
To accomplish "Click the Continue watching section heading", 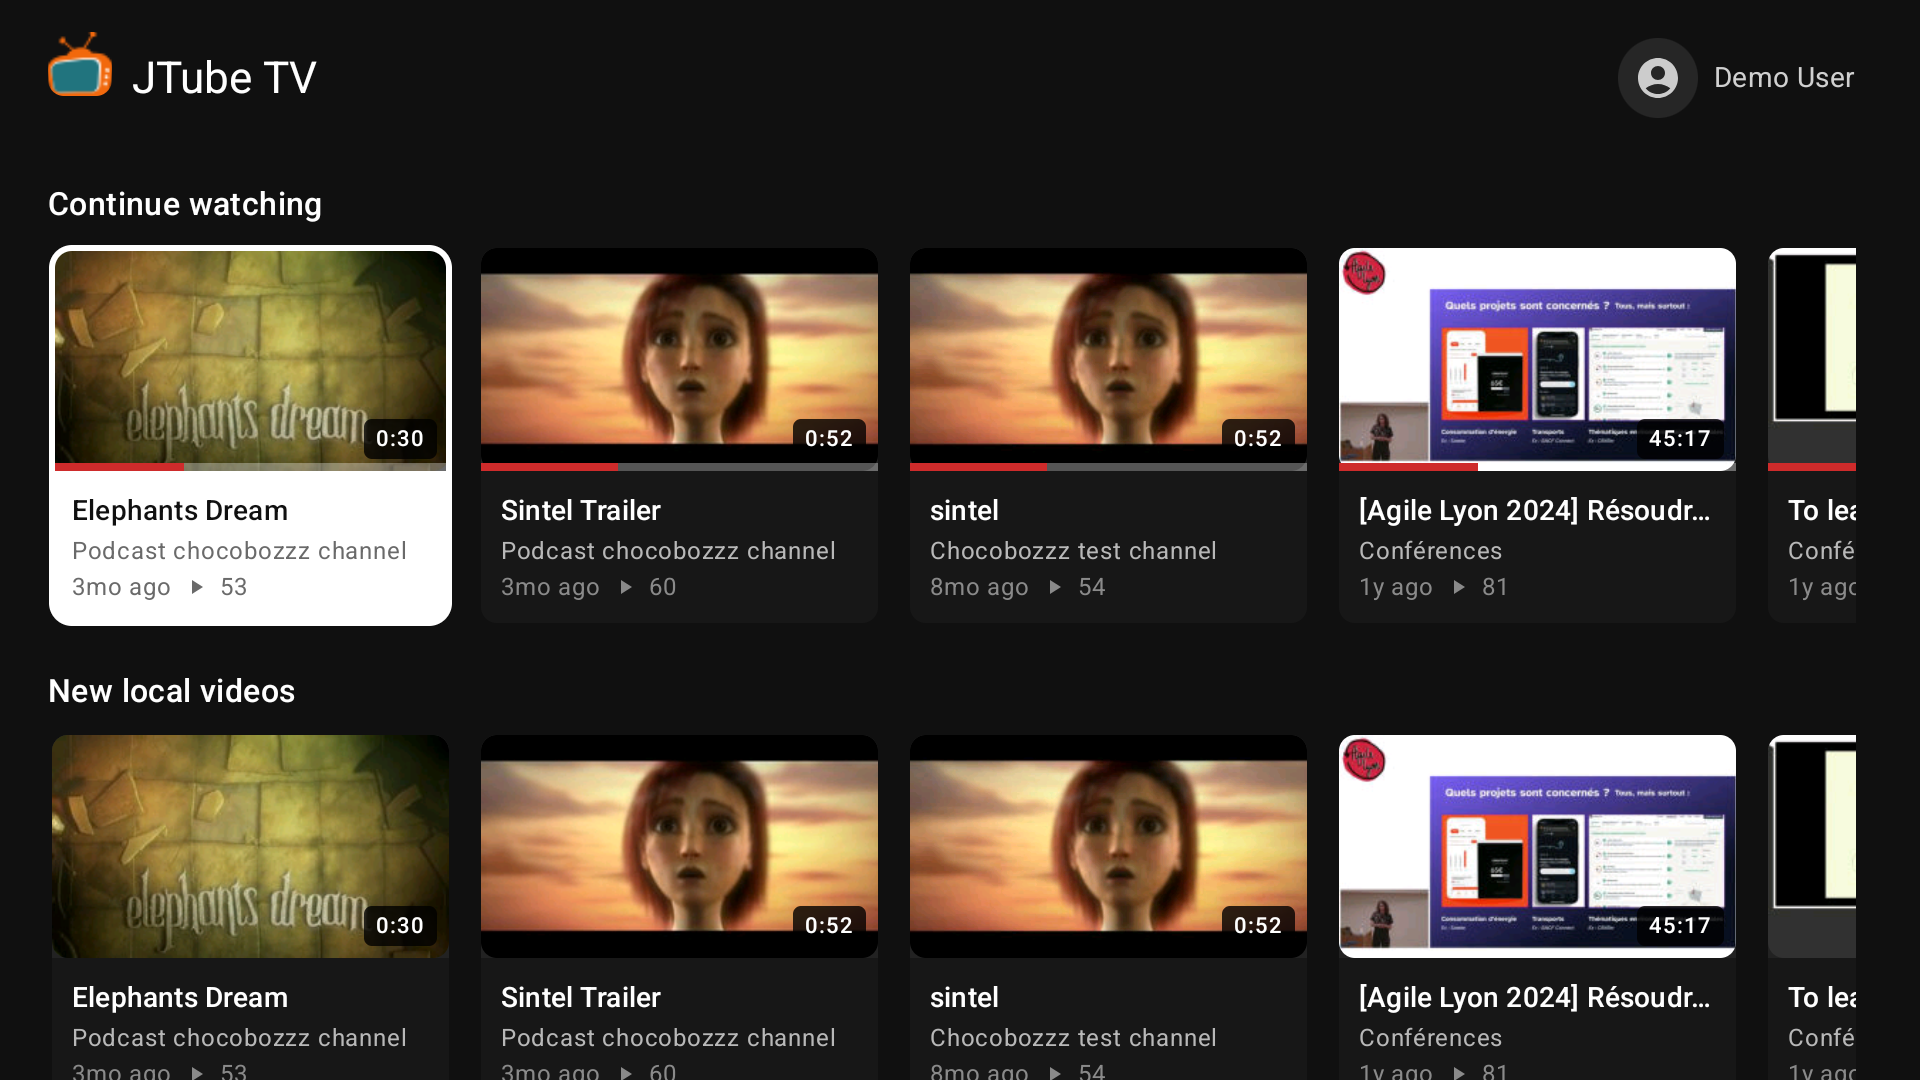I will [x=185, y=204].
